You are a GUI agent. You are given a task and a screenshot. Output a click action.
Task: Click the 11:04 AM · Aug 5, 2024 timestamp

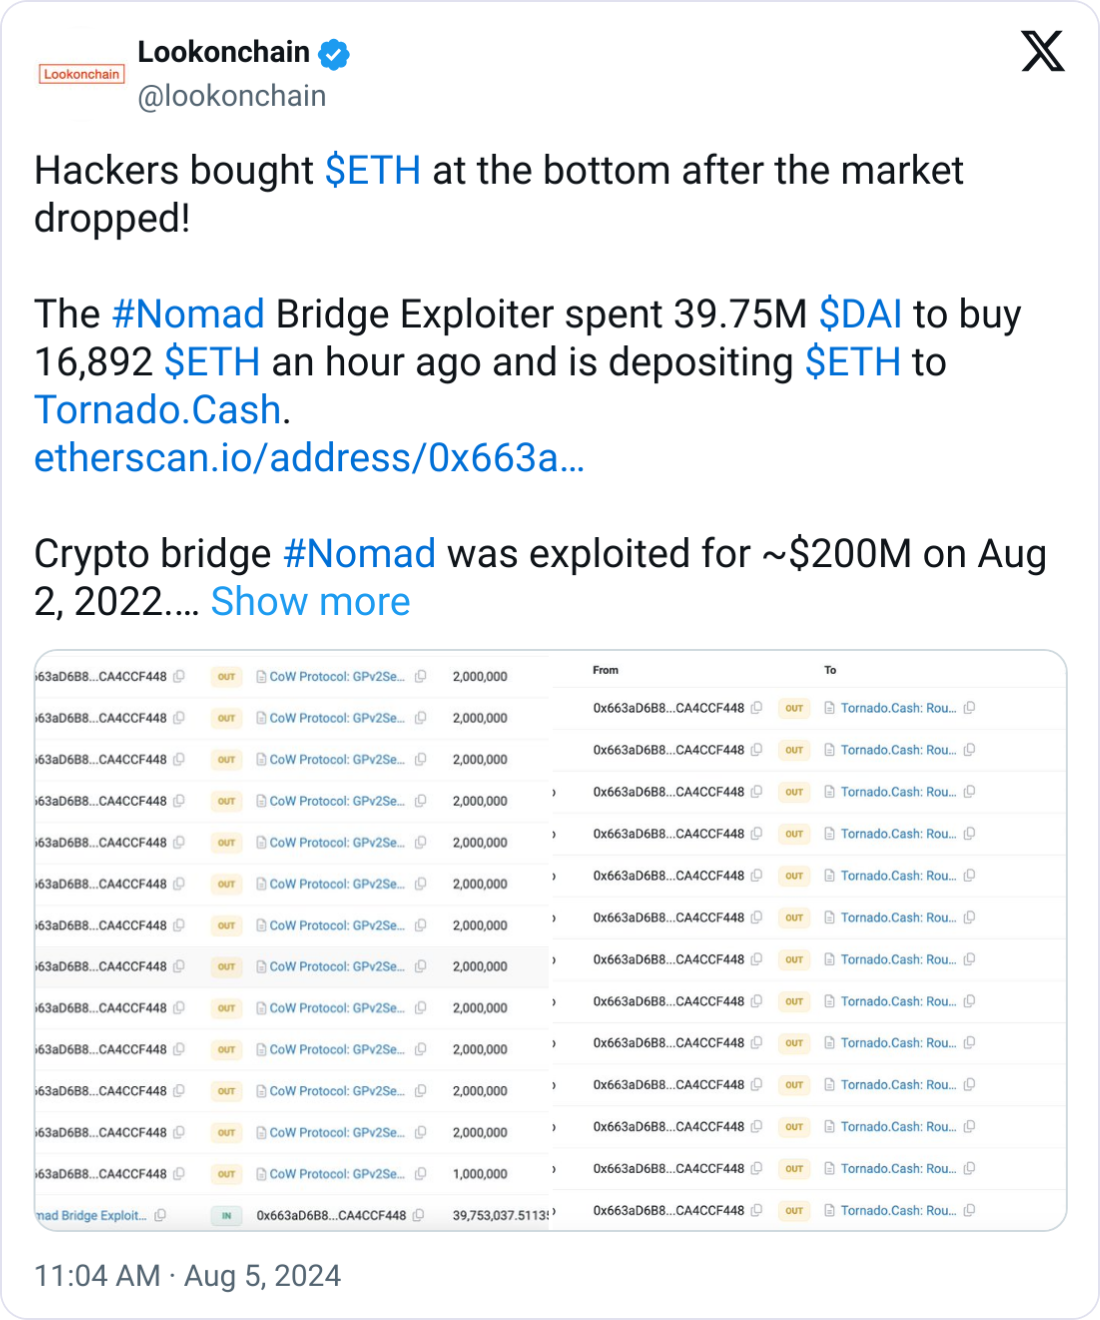point(187,1276)
